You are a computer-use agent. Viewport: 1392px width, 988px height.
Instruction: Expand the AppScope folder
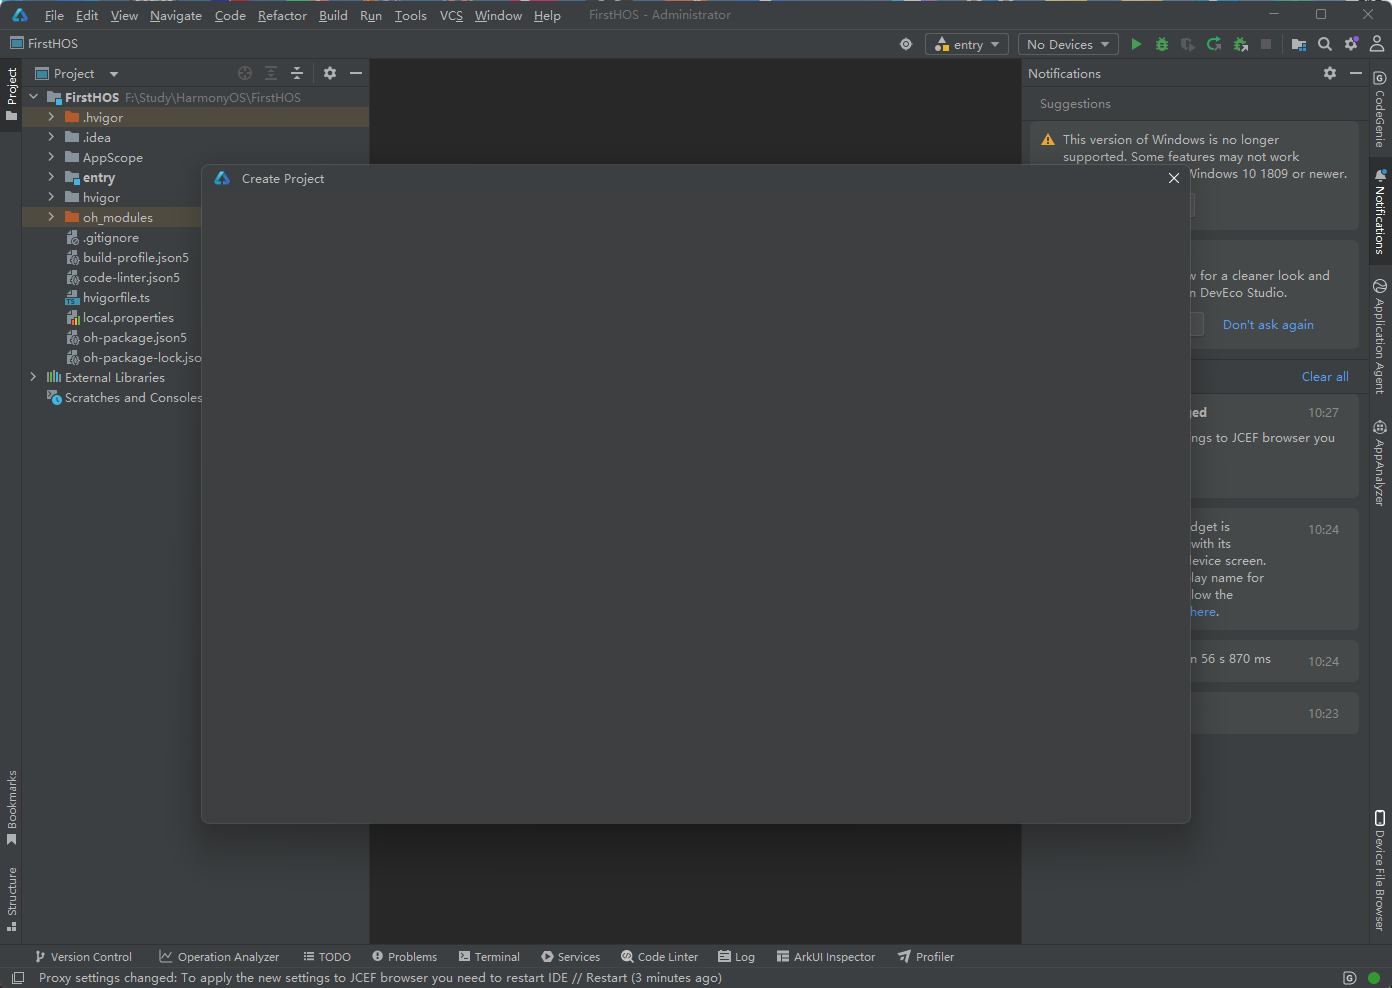pos(51,157)
